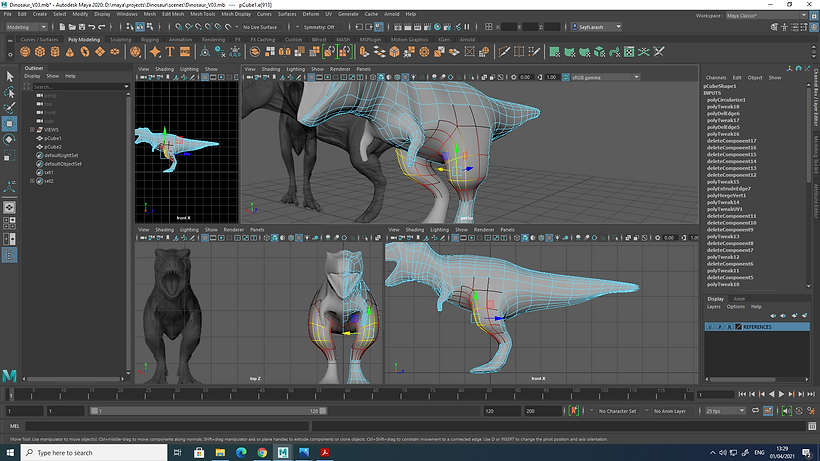Open the Mesh Tools menu
The height and width of the screenshot is (461, 820).
202,14
